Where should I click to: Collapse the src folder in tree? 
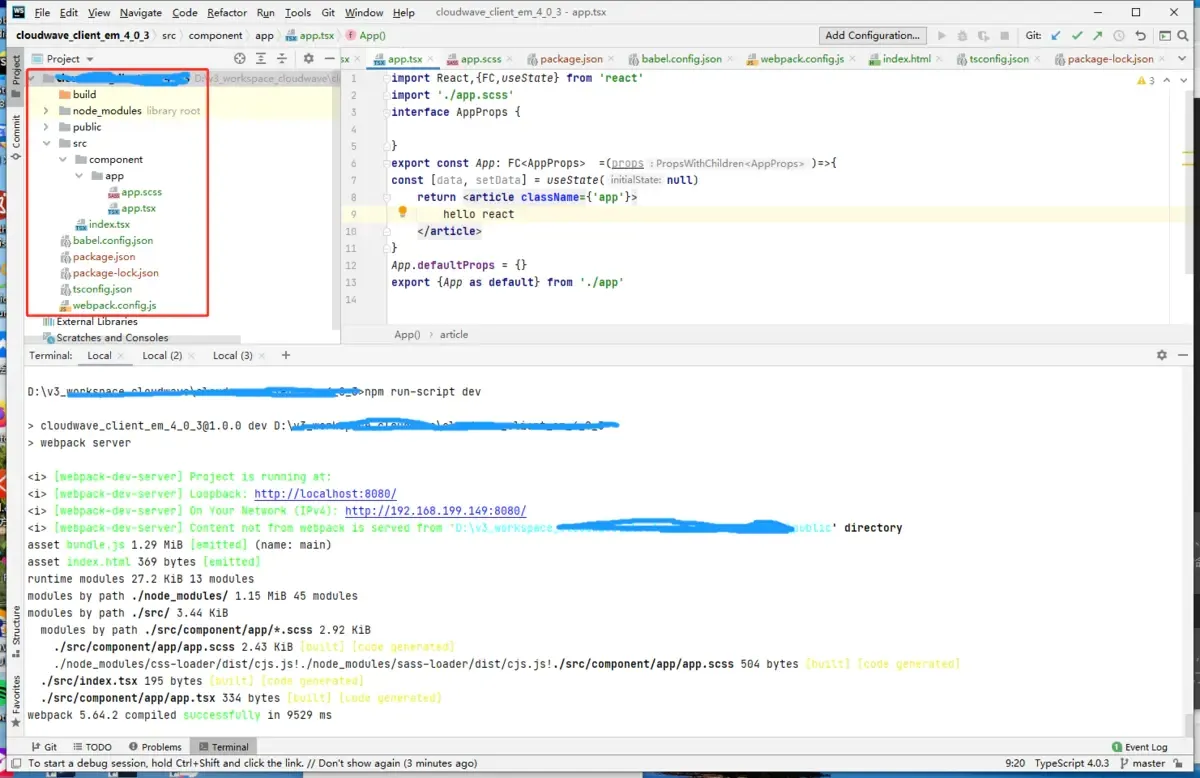pos(46,143)
